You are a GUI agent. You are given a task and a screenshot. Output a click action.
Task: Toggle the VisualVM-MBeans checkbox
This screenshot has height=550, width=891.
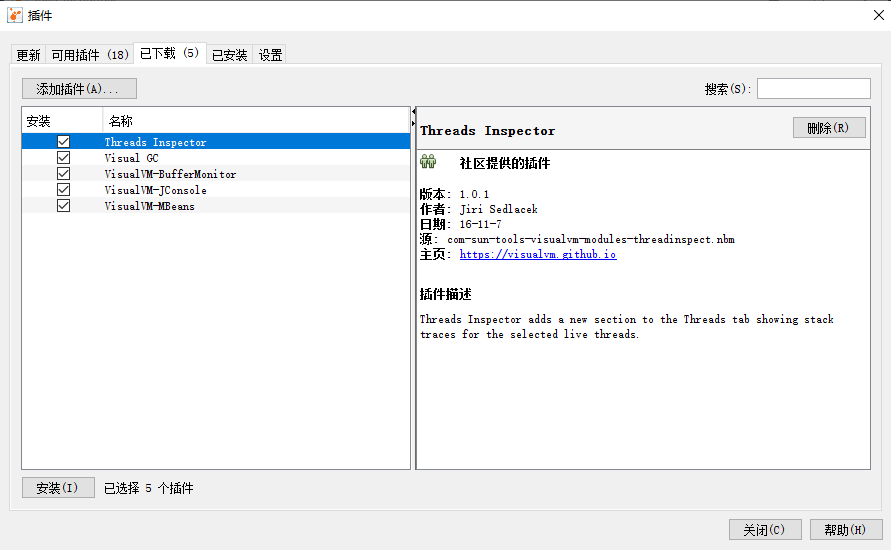pyautogui.click(x=64, y=206)
